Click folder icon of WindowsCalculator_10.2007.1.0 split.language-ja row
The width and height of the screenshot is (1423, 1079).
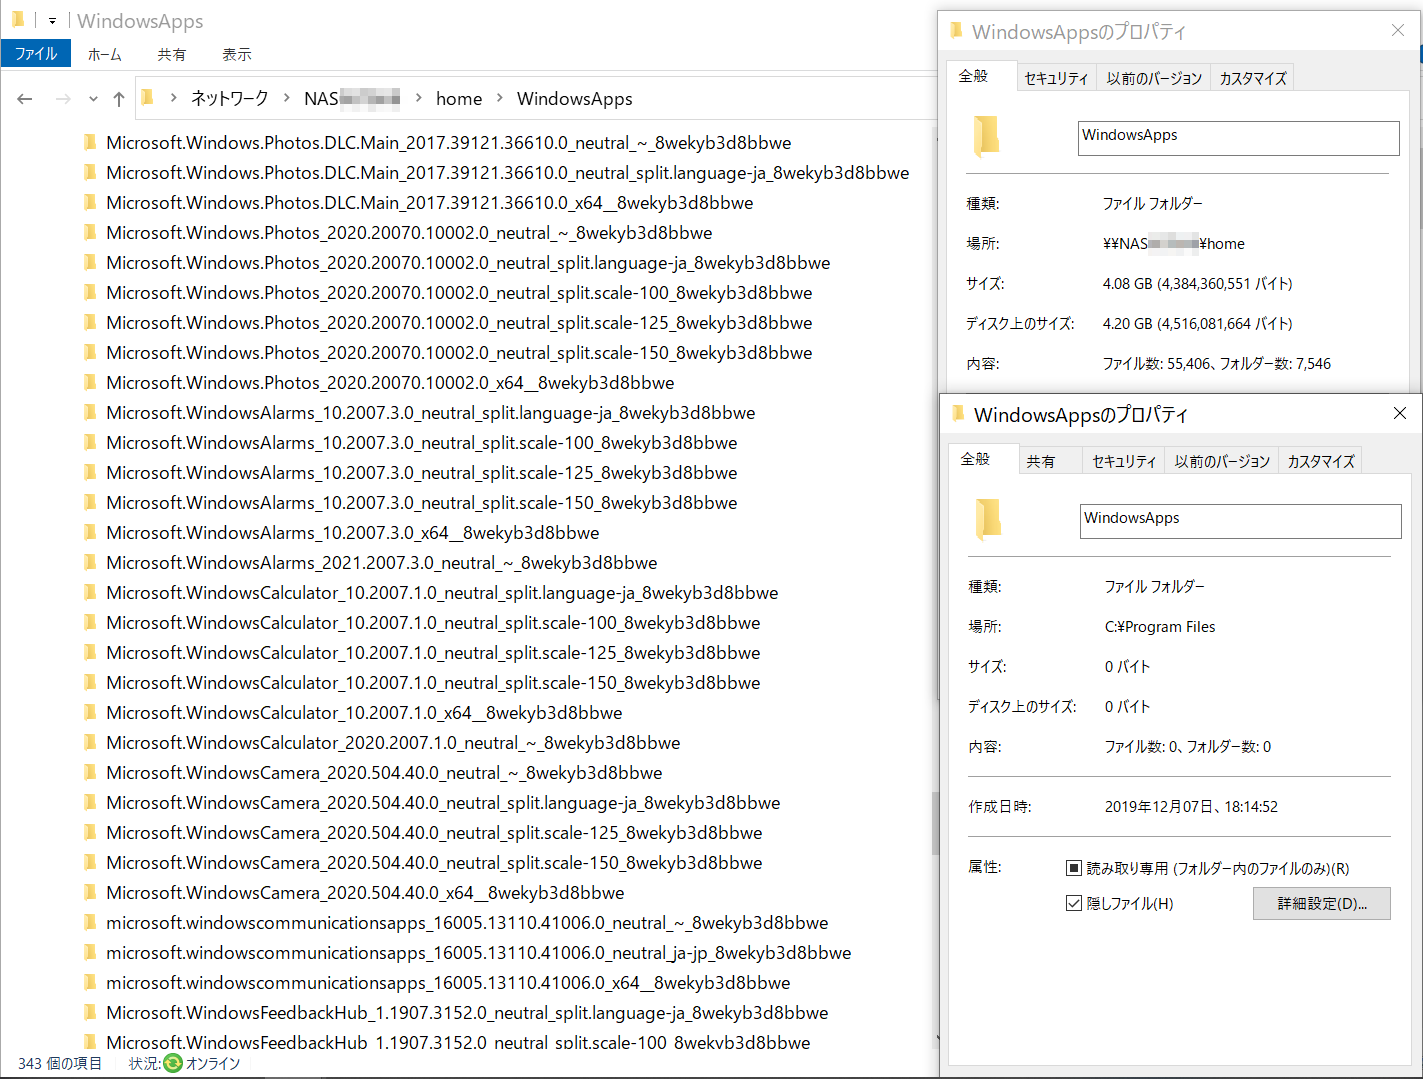(90, 593)
